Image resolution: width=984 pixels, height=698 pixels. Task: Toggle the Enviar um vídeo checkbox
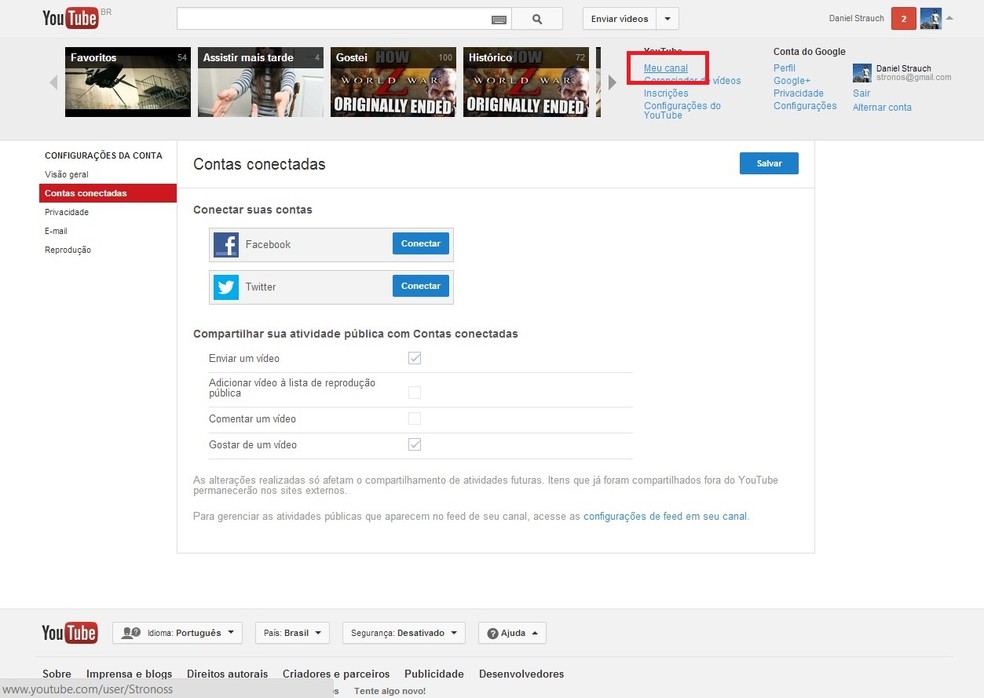(x=414, y=358)
